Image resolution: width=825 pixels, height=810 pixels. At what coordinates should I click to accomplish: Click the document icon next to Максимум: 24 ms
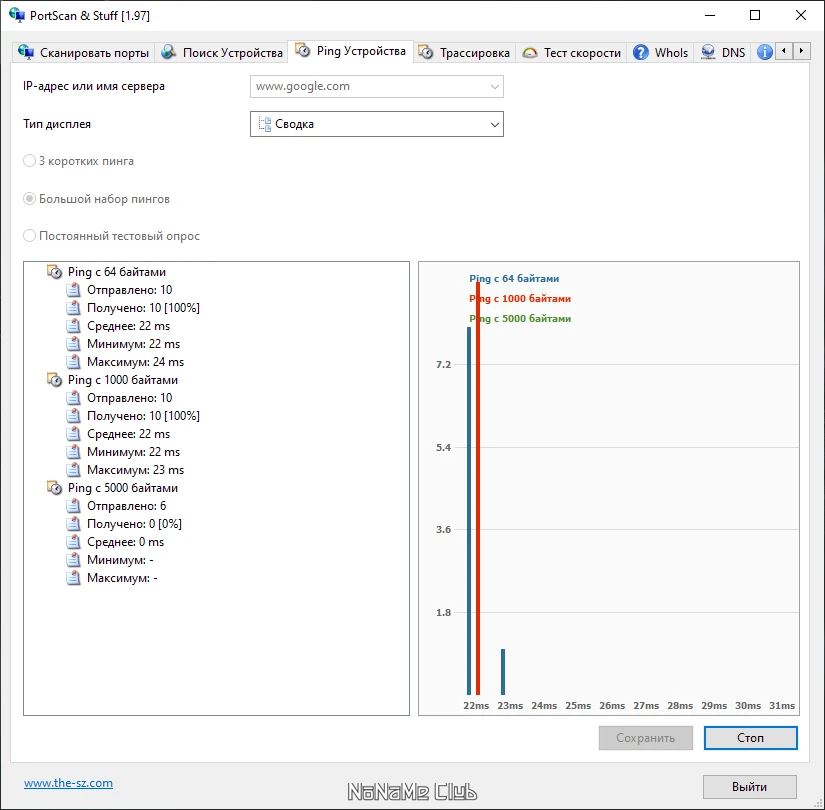(74, 362)
